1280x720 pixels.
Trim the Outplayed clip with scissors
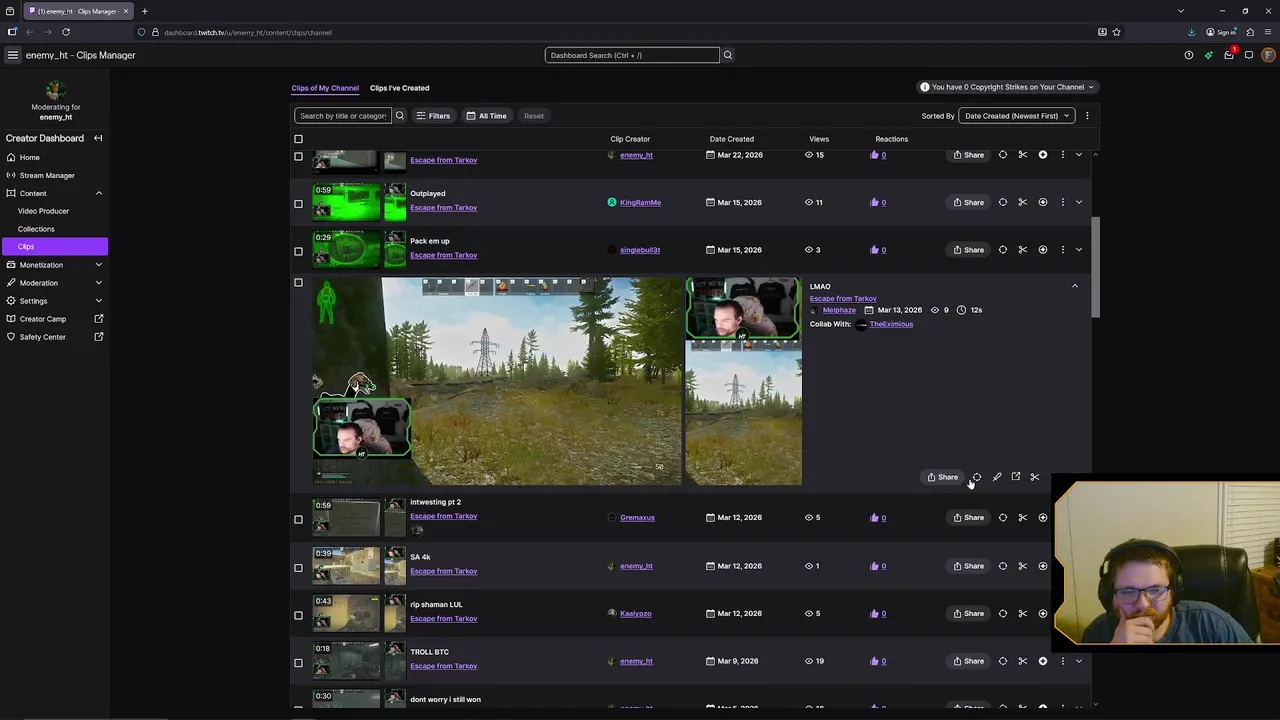[x=1023, y=202]
